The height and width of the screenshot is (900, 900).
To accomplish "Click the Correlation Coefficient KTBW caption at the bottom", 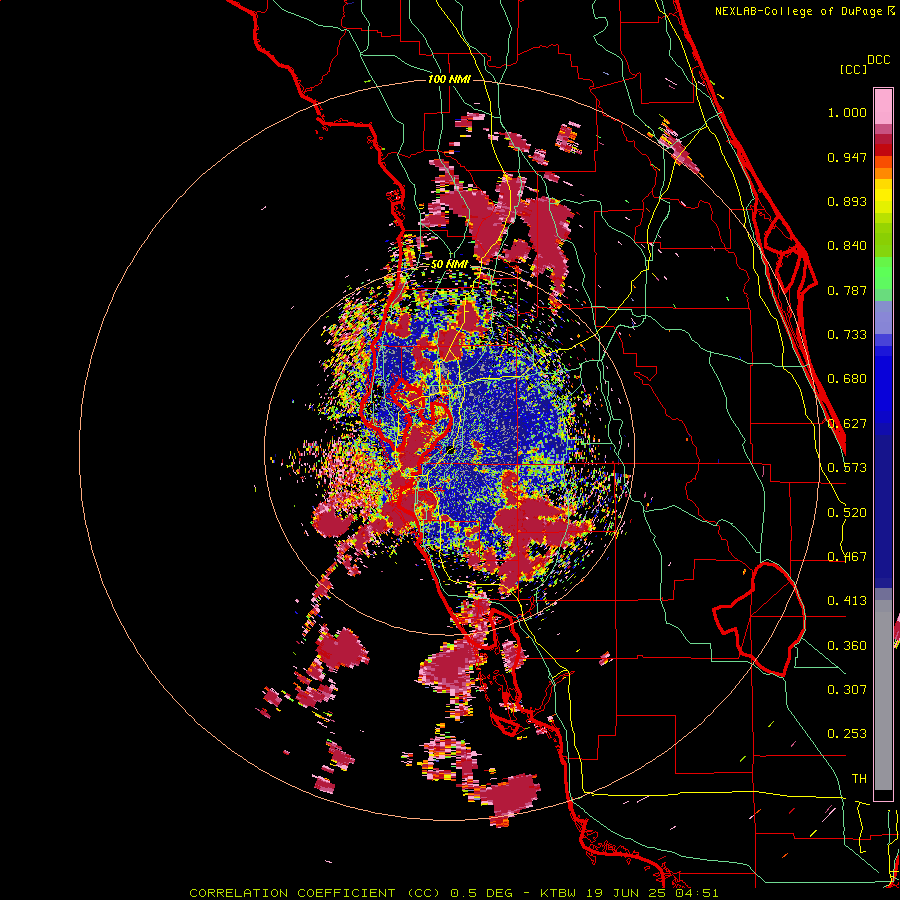I will [453, 893].
